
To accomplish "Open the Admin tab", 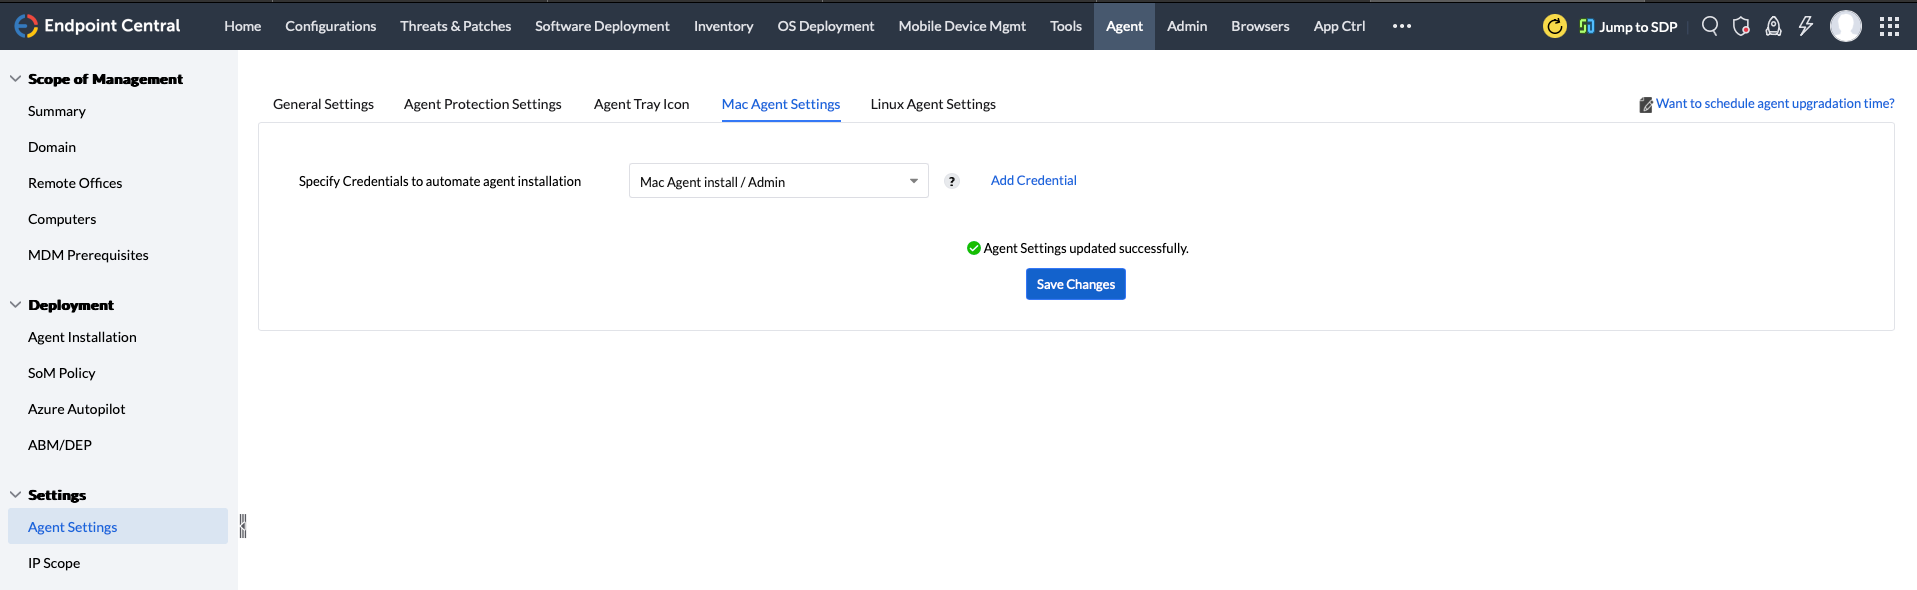I will click(1187, 26).
